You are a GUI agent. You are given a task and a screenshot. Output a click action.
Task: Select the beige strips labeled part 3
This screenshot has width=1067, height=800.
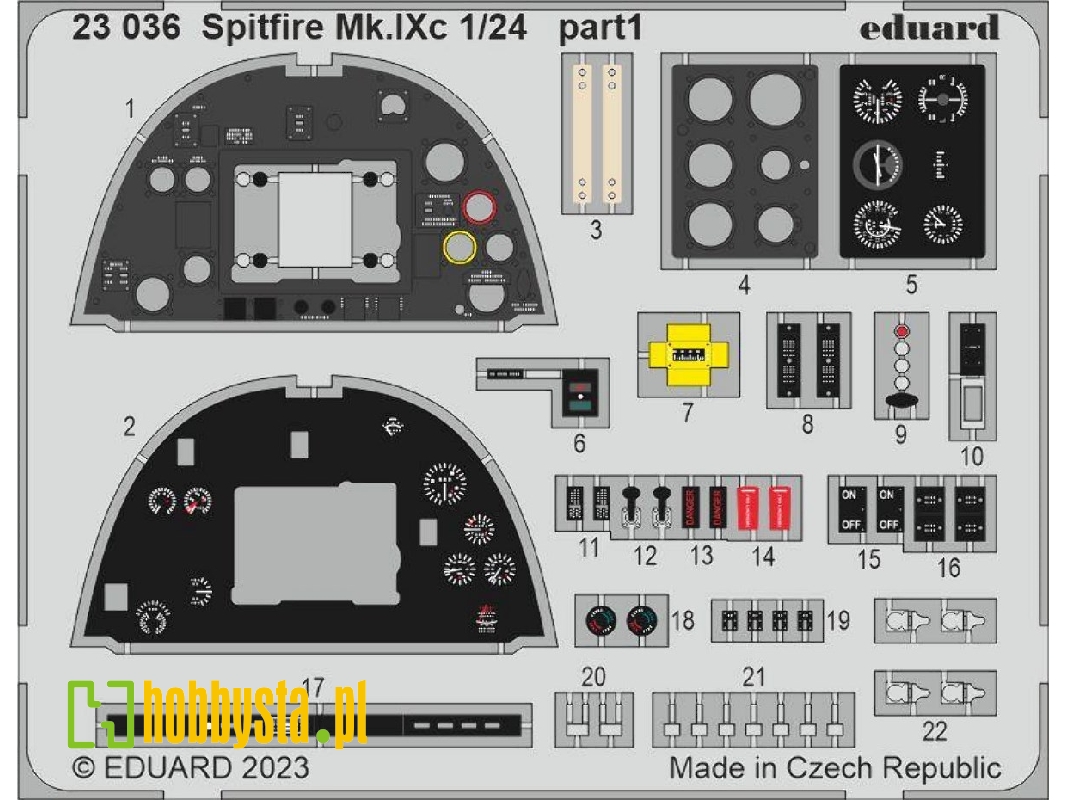coord(597,134)
